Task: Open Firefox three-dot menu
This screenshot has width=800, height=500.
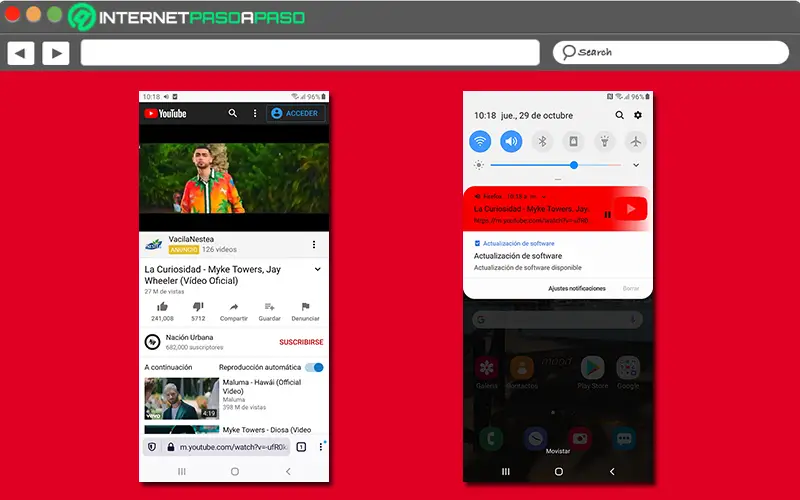Action: (x=320, y=447)
